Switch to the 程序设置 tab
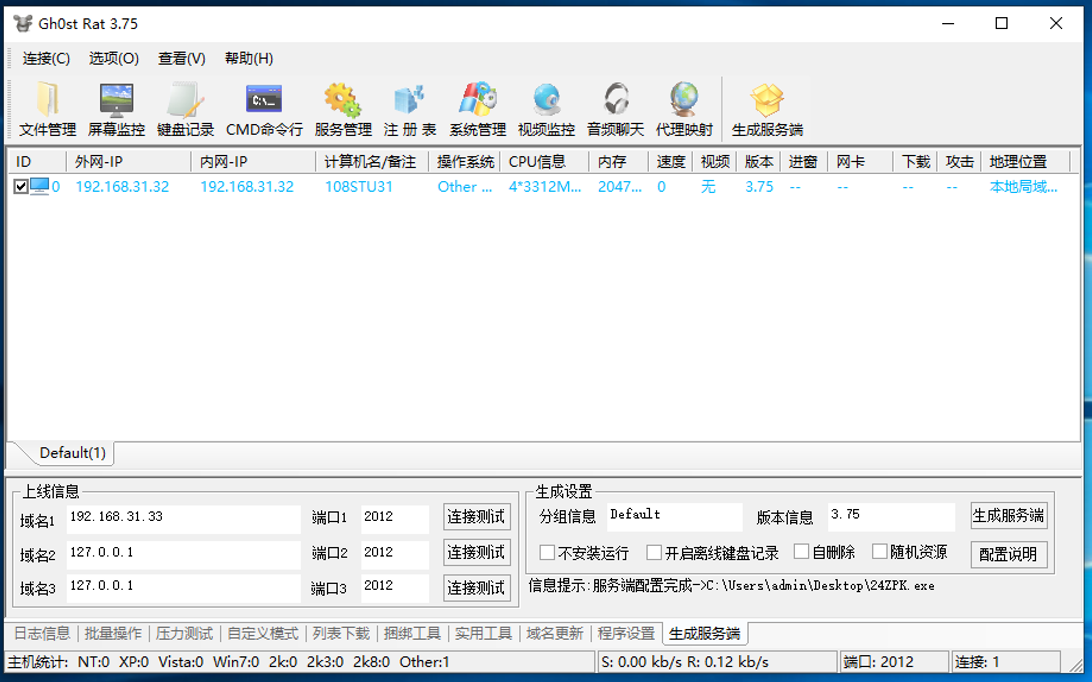Viewport: 1092px width, 682px height. 626,633
